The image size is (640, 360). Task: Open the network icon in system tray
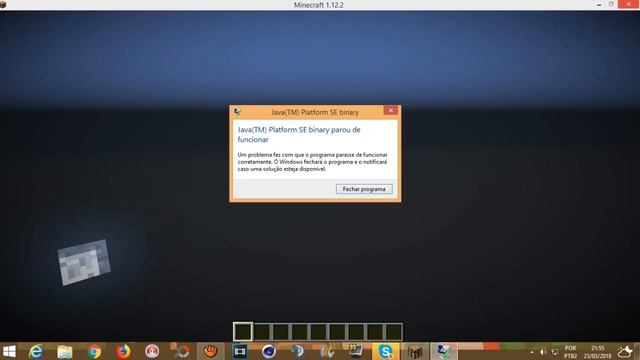(555, 352)
